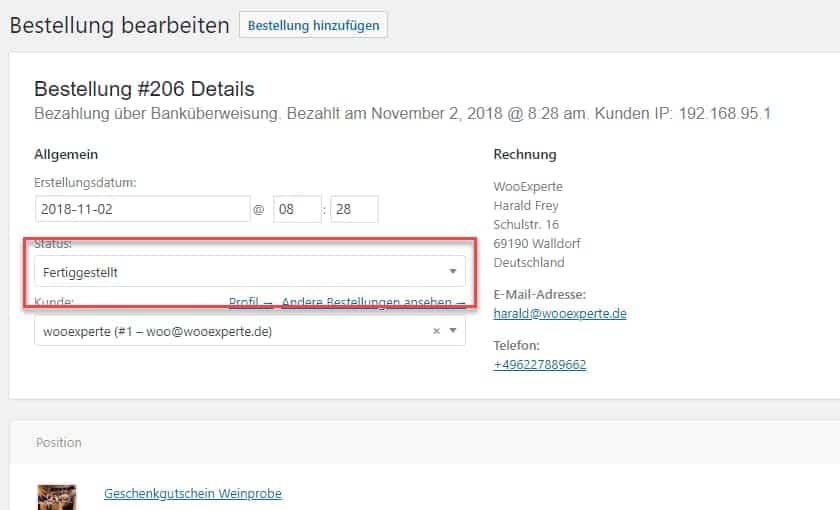Click the Position column header
This screenshot has height=510, width=840.
[x=59, y=442]
